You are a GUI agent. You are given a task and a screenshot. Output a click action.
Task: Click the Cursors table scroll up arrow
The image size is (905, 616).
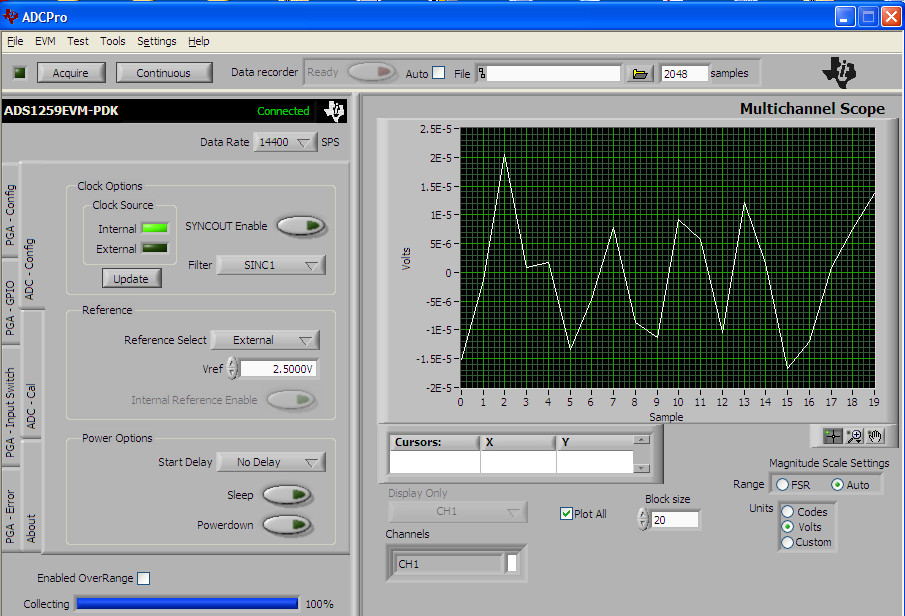point(641,440)
